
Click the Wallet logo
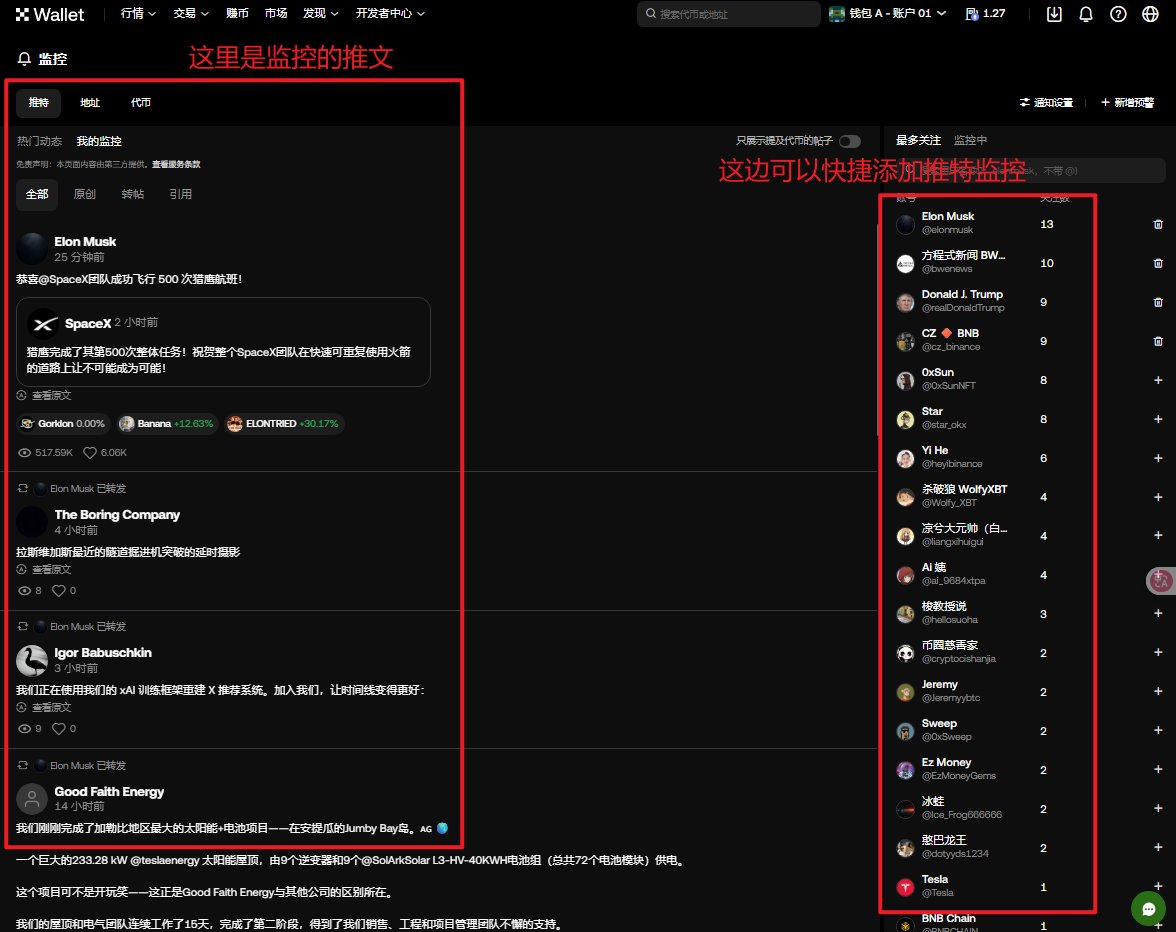50,14
